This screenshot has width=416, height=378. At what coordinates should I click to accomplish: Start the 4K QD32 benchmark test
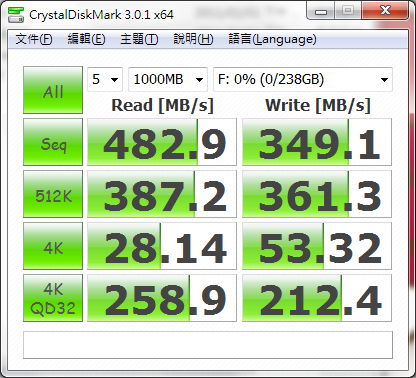click(53, 298)
